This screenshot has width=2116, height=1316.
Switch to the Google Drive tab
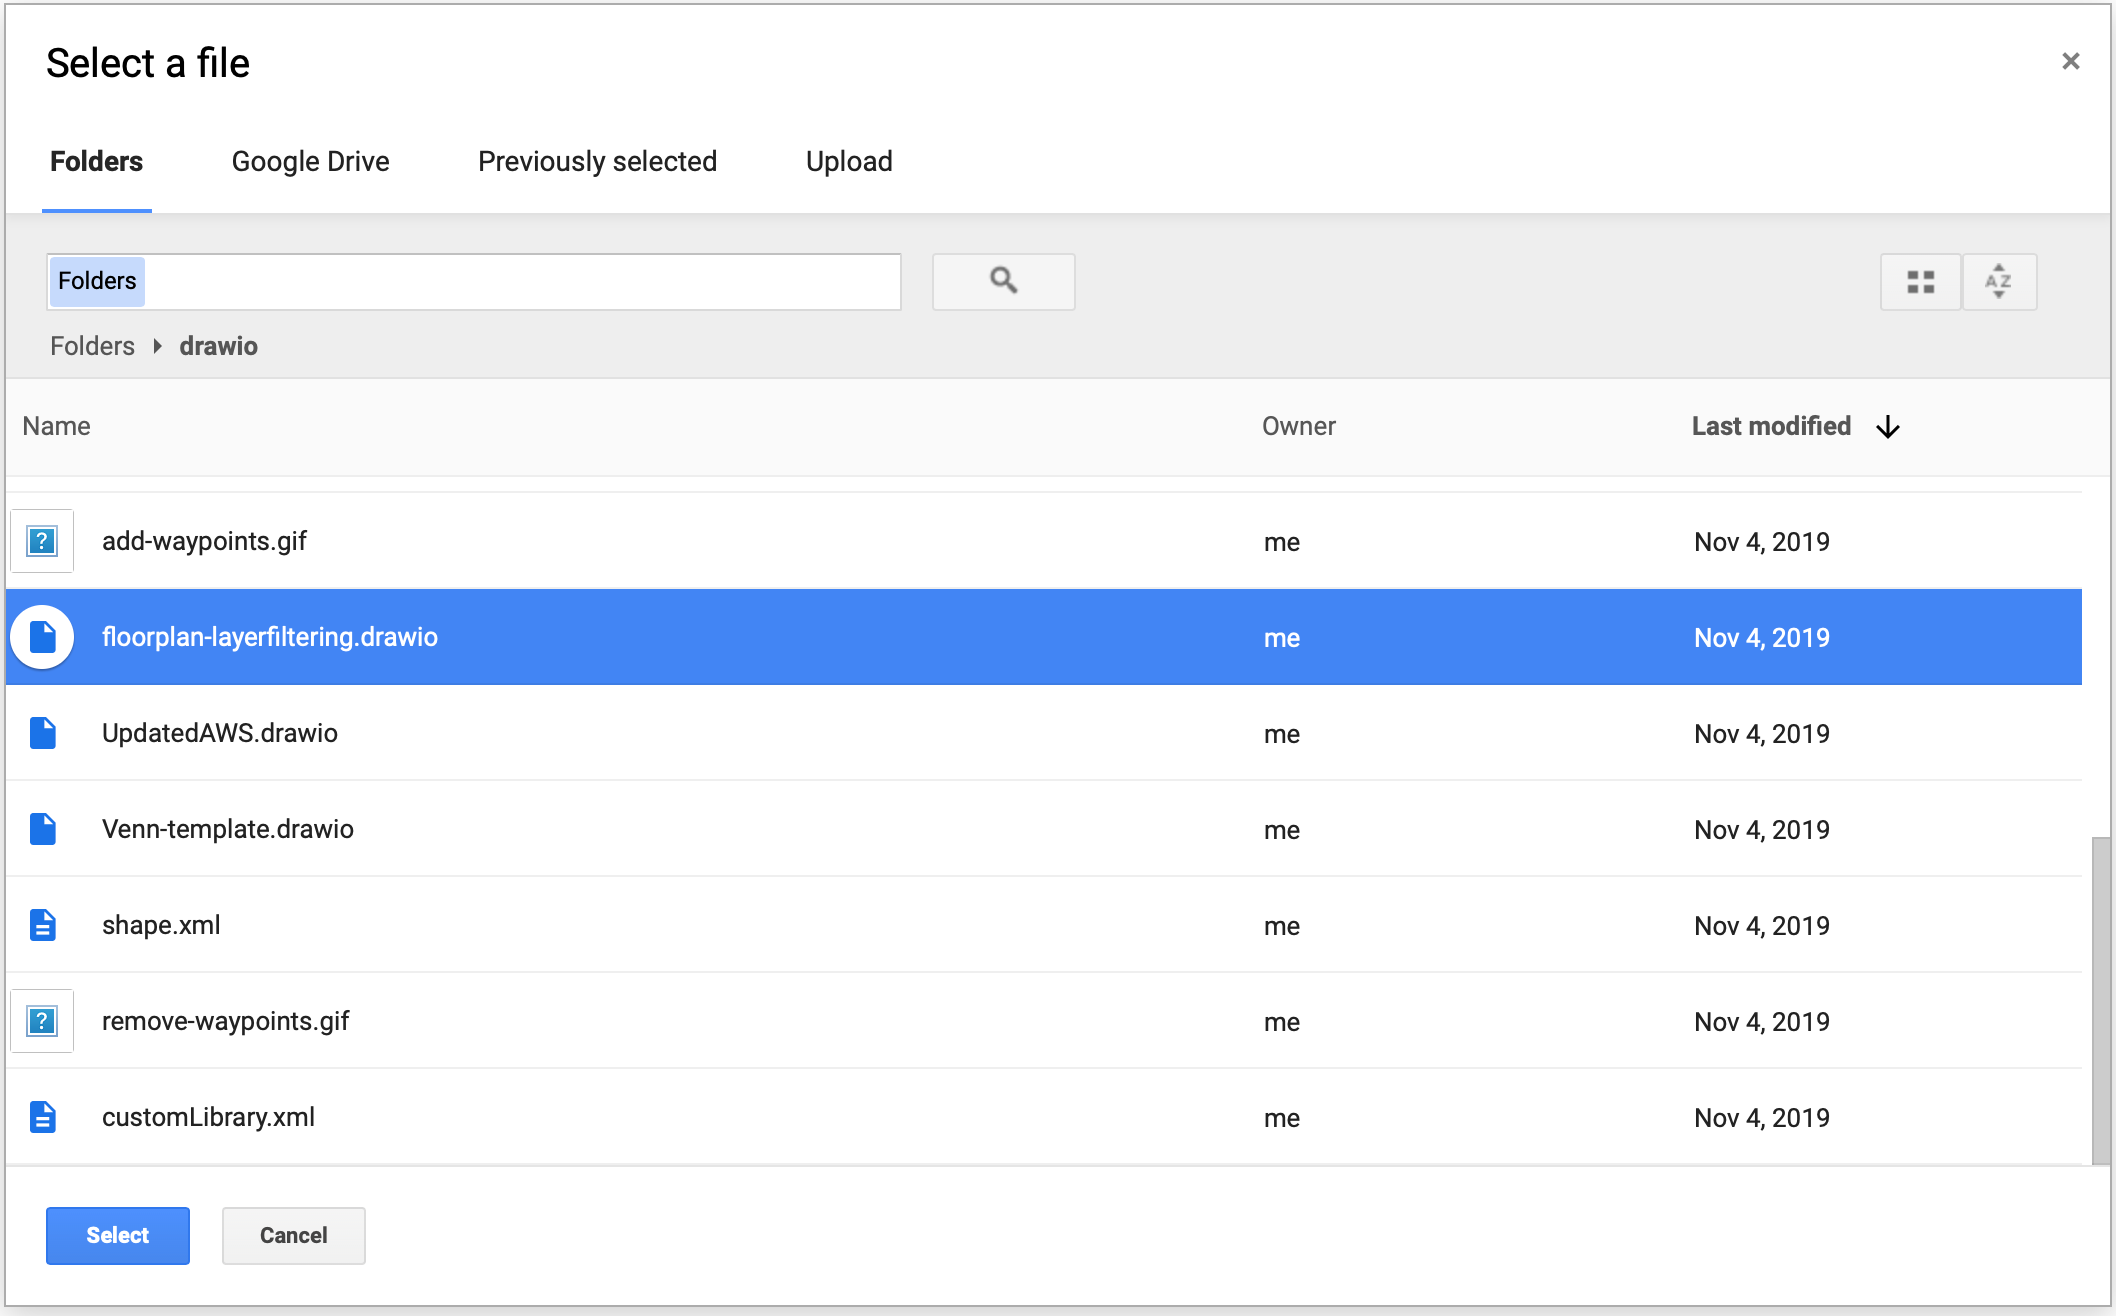(310, 161)
